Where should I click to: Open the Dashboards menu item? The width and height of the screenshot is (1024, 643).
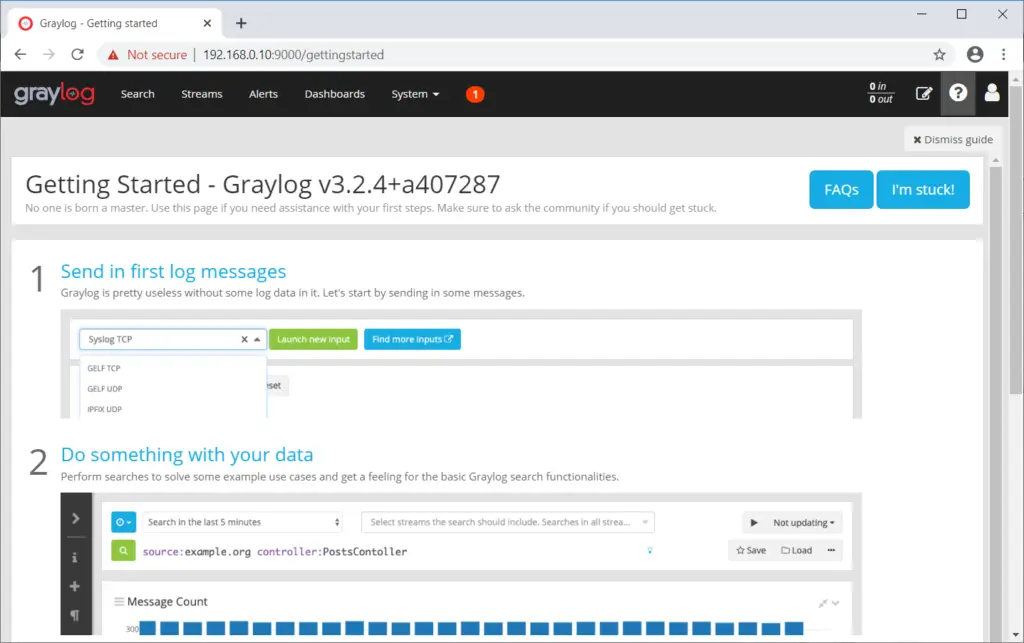(x=334, y=93)
